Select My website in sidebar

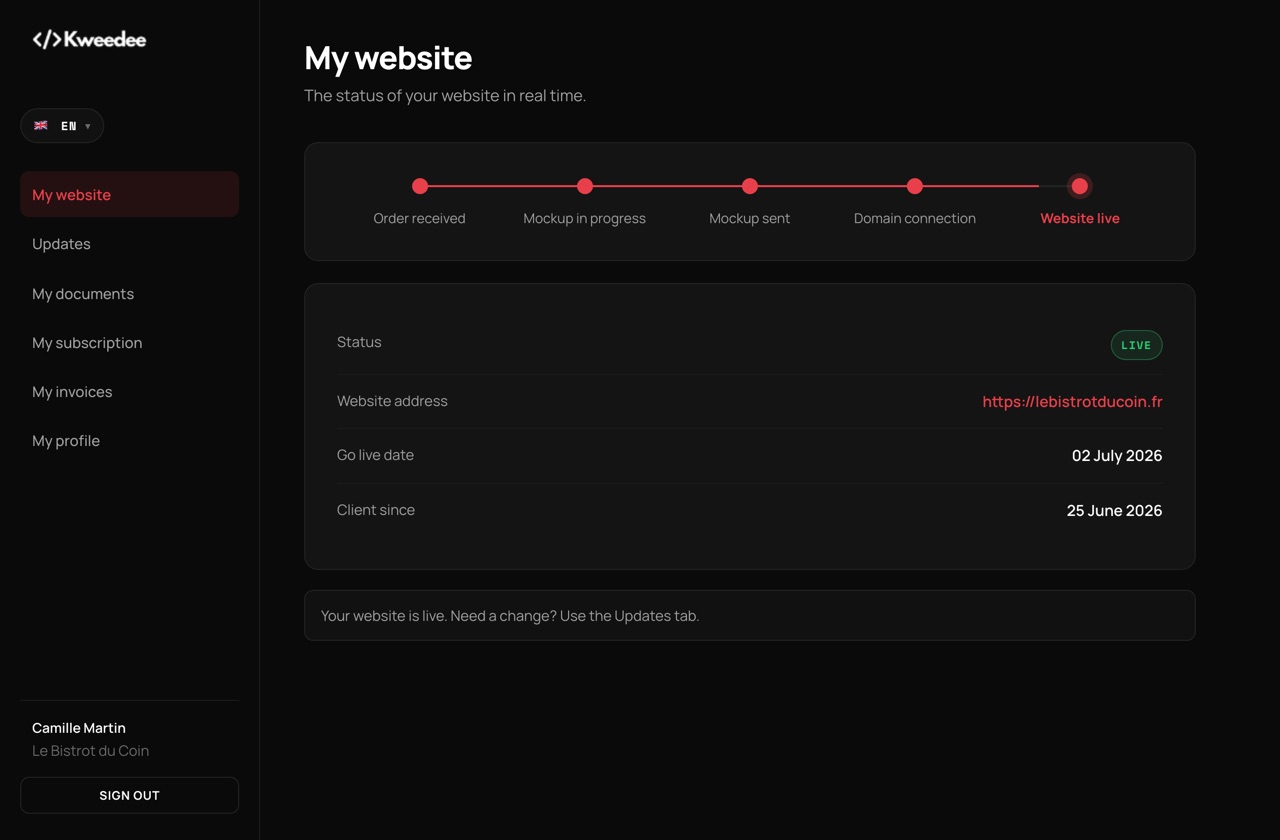click(x=129, y=194)
